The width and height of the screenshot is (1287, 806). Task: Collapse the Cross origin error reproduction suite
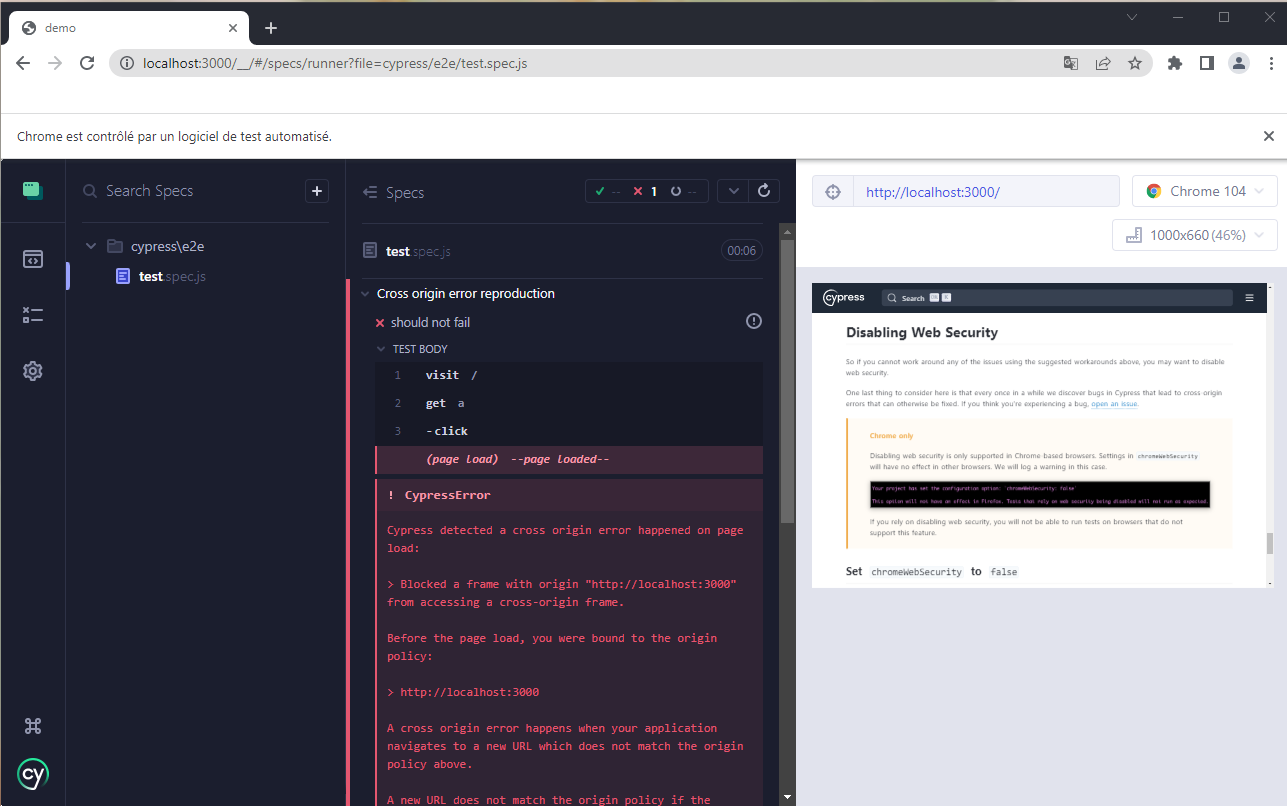tap(364, 293)
